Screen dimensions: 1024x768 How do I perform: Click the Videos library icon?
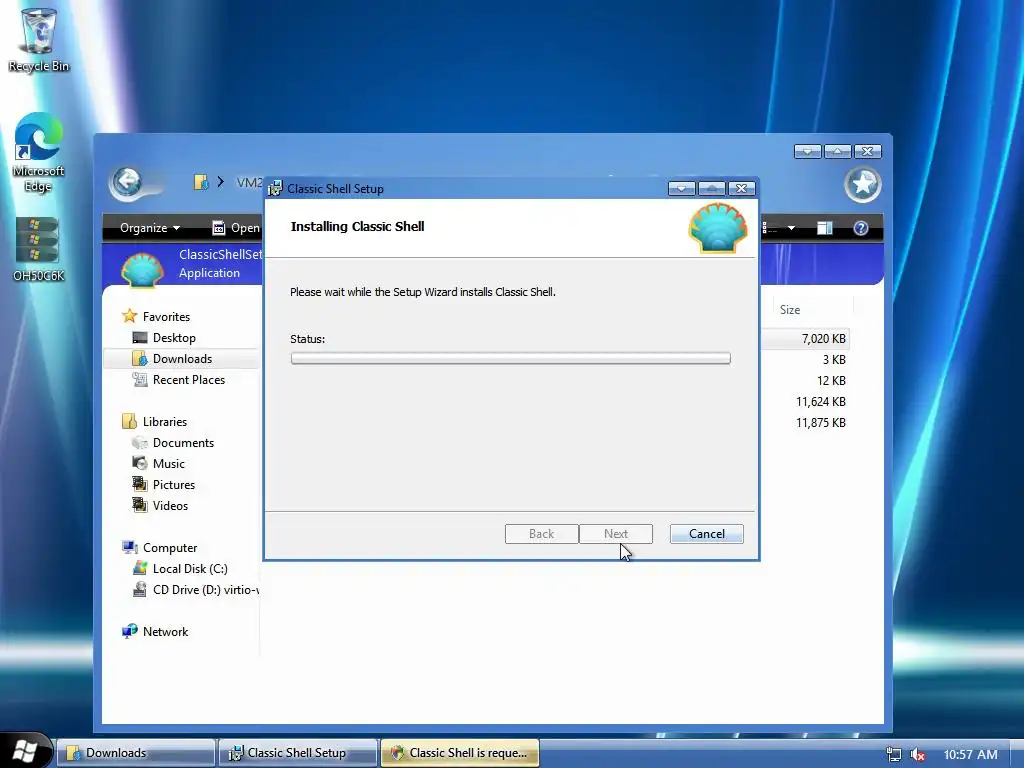tap(140, 505)
